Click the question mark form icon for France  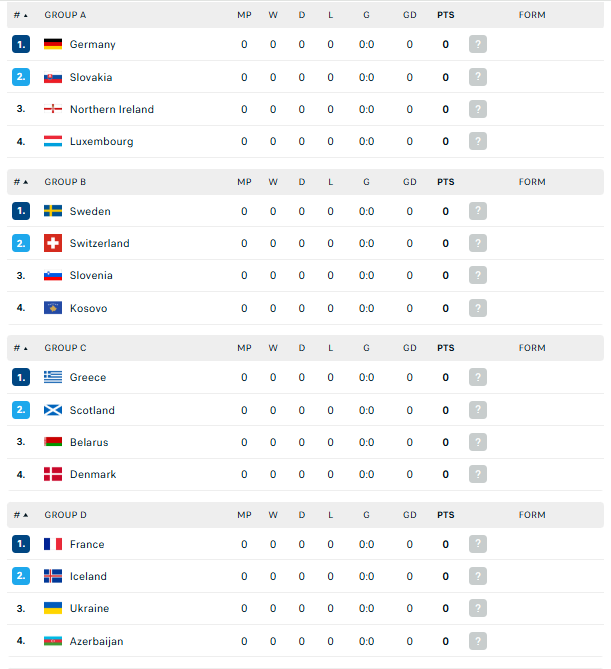coord(478,544)
